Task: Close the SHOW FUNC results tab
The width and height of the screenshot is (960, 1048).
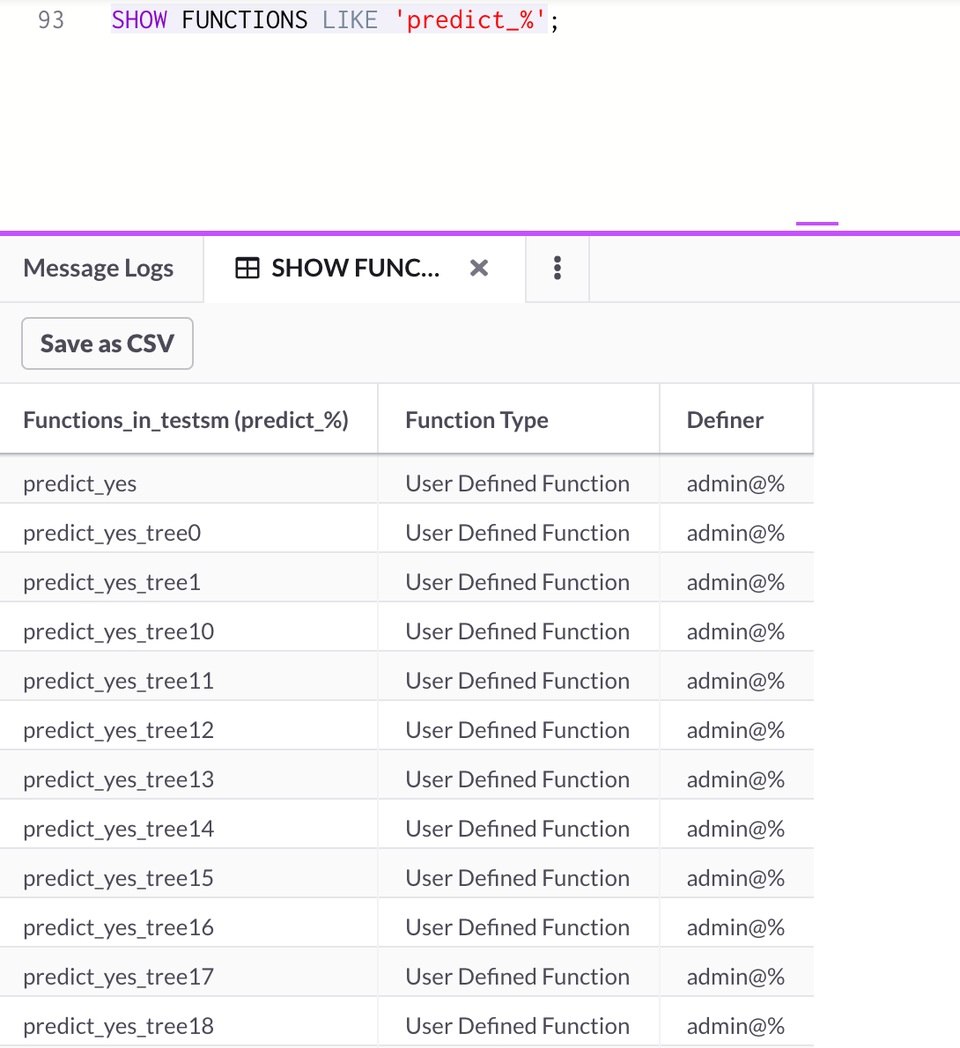Action: pyautogui.click(x=478, y=267)
